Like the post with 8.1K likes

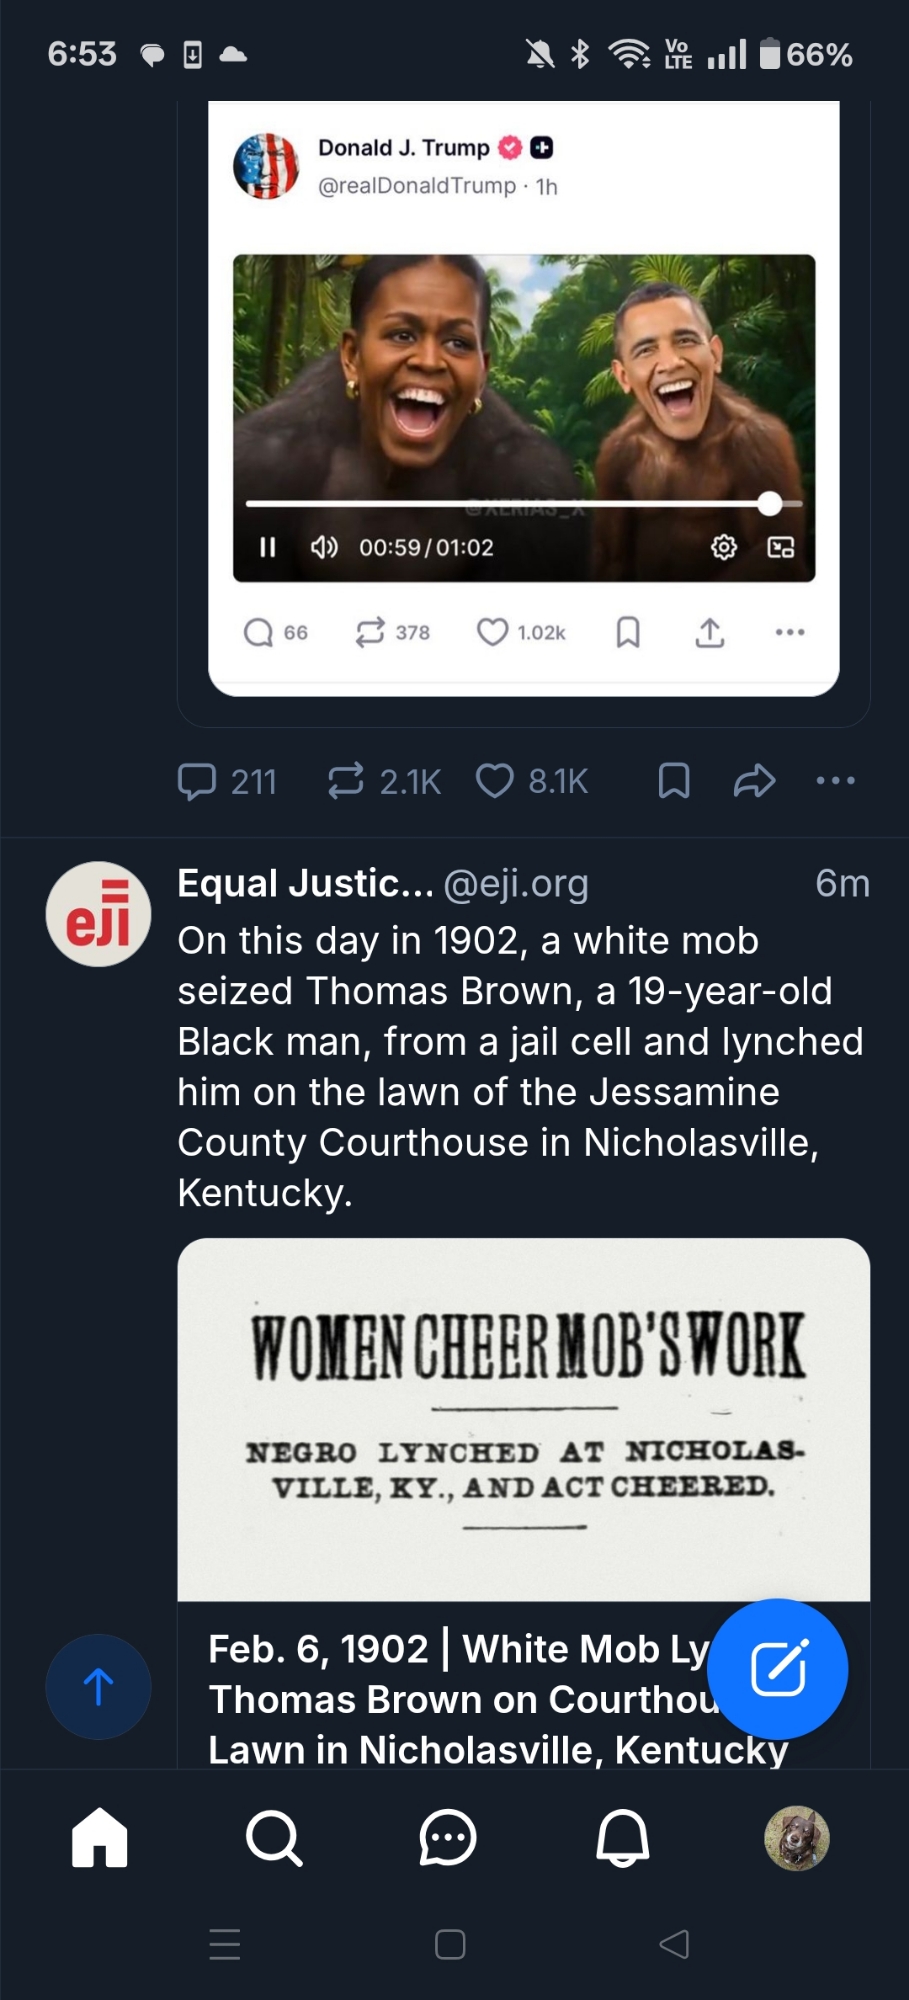[x=494, y=781]
